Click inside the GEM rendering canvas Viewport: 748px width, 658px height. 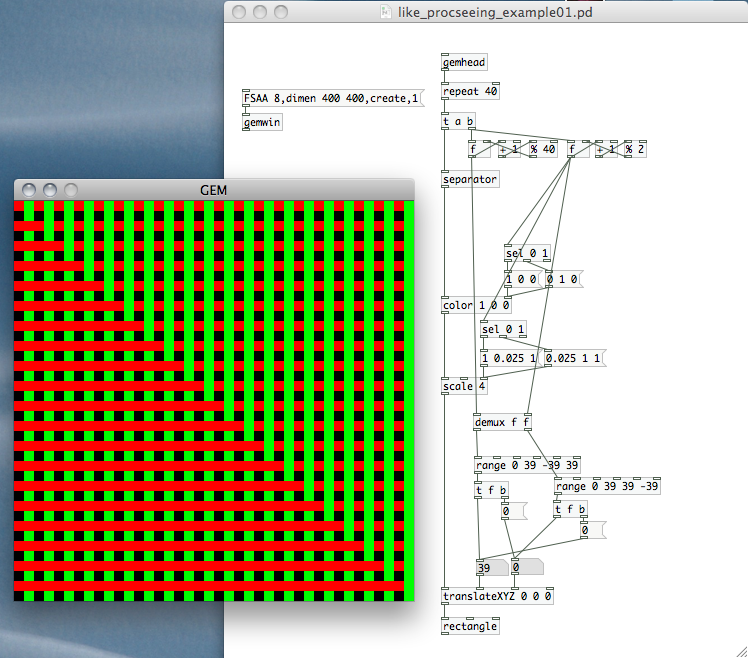coord(214,401)
